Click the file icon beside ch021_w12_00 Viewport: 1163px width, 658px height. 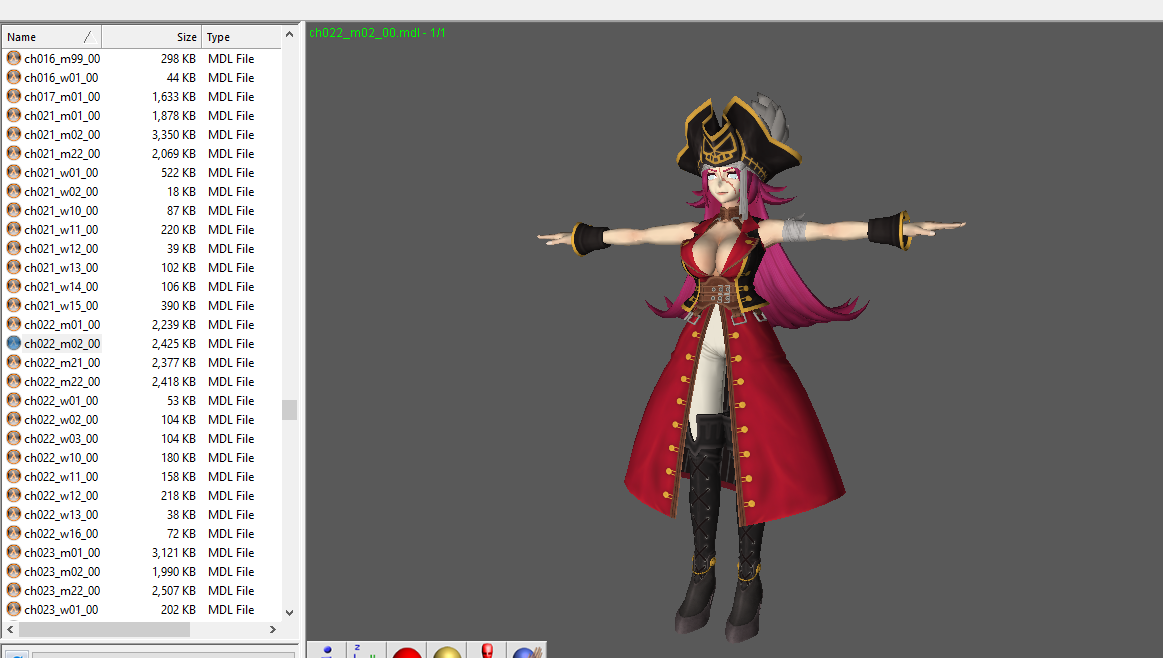click(x=13, y=249)
